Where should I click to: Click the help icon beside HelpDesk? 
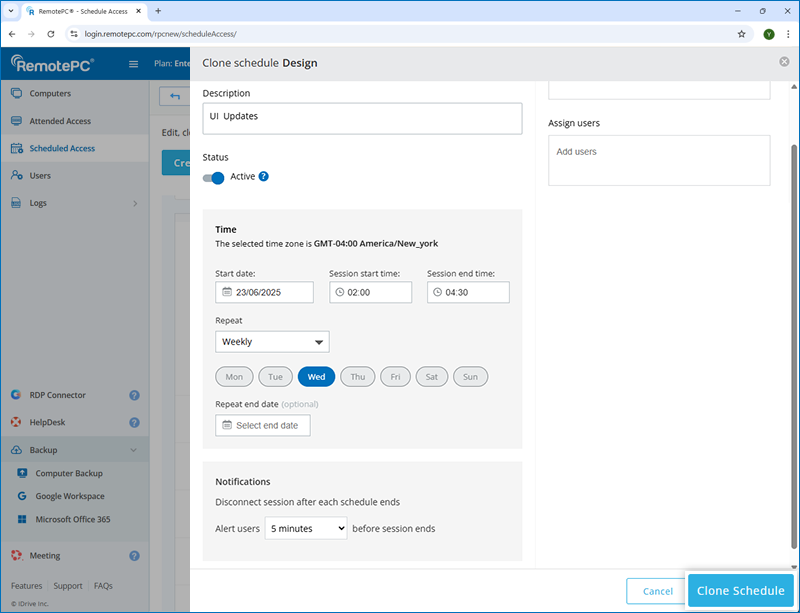tap(134, 422)
